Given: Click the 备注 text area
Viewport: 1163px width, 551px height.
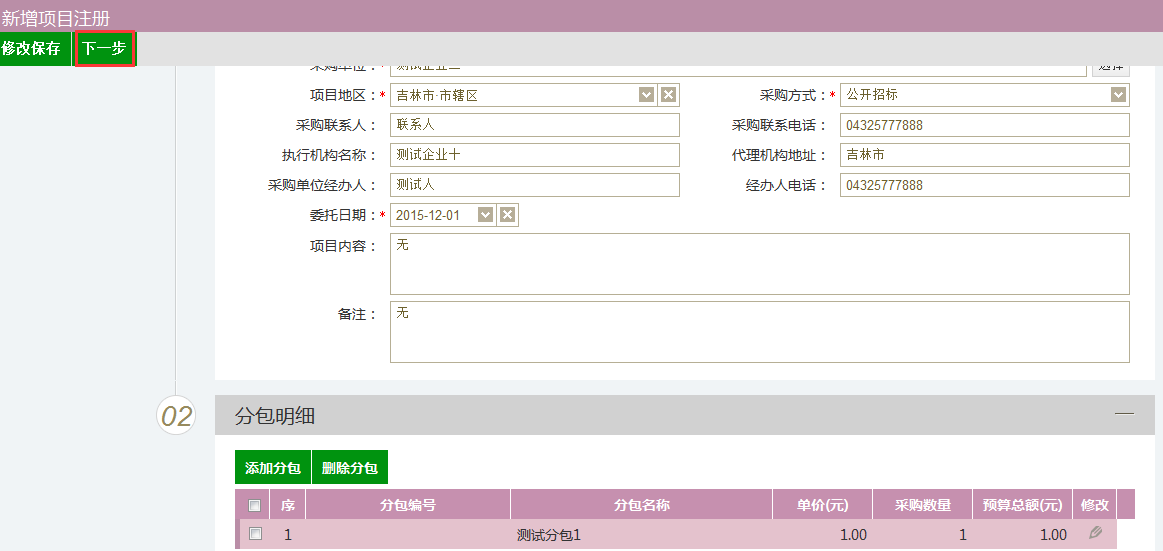Looking at the screenshot, I should point(759,332).
